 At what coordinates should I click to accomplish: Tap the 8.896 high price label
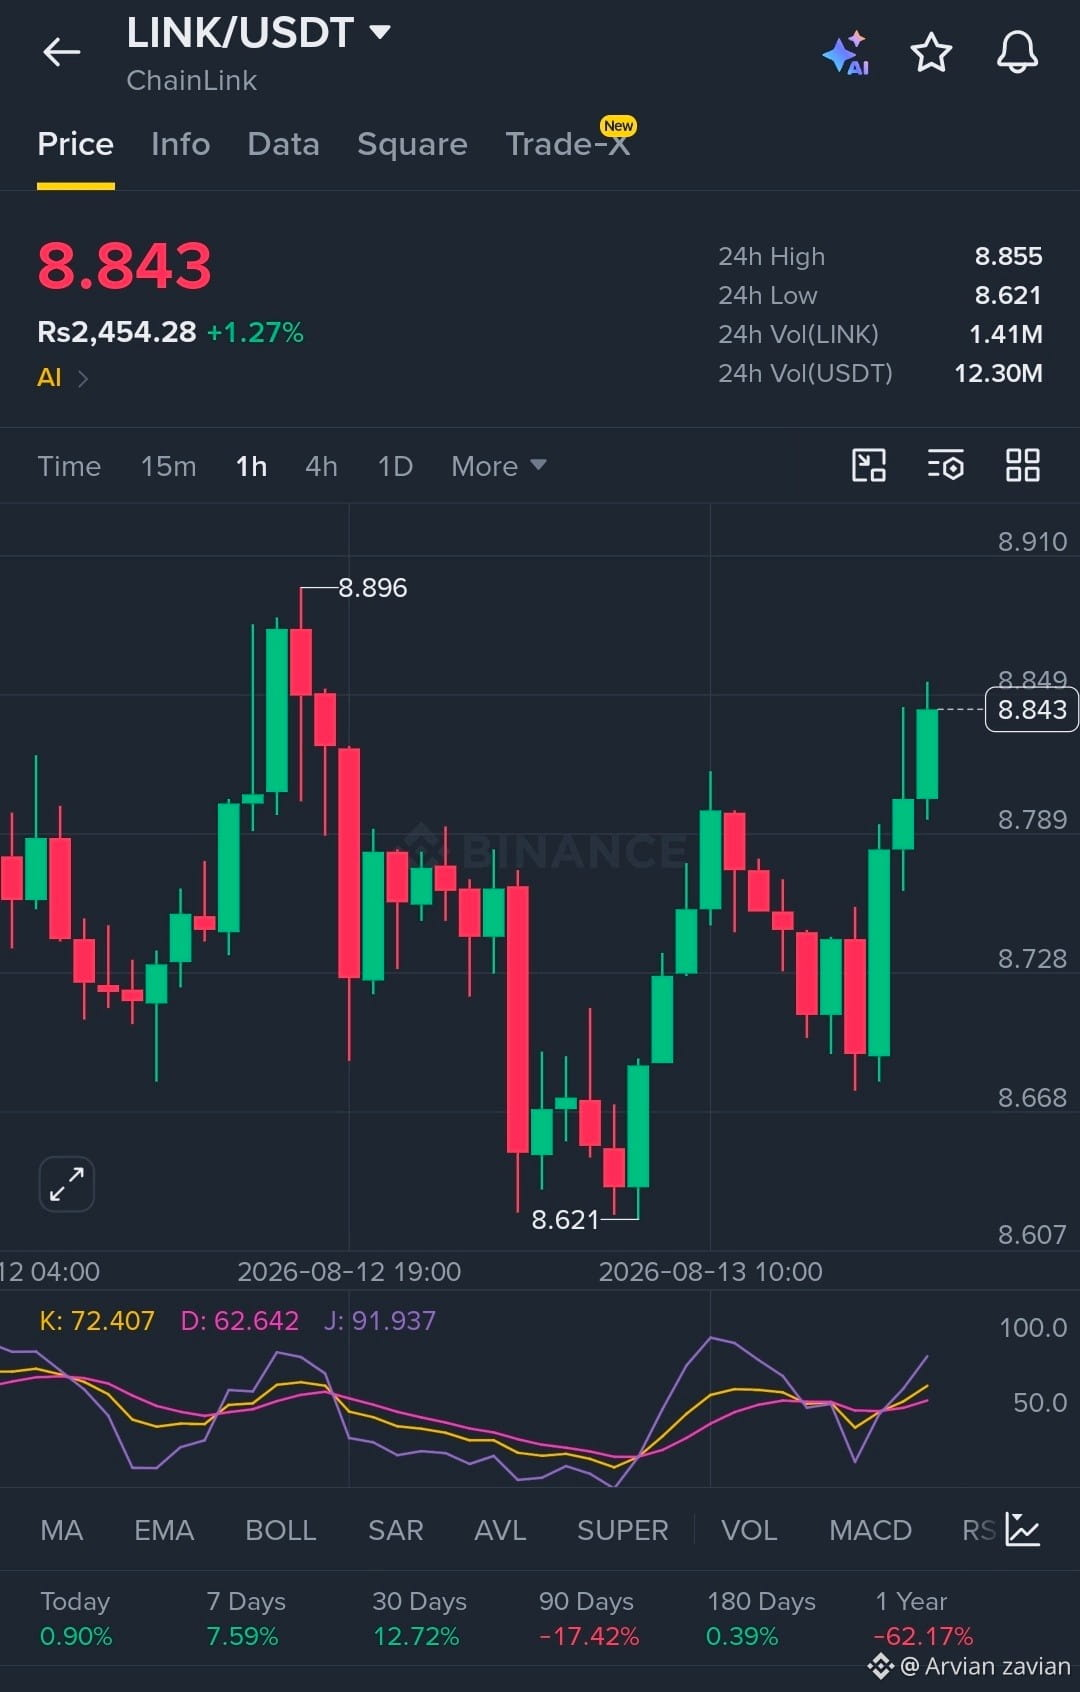(x=372, y=588)
